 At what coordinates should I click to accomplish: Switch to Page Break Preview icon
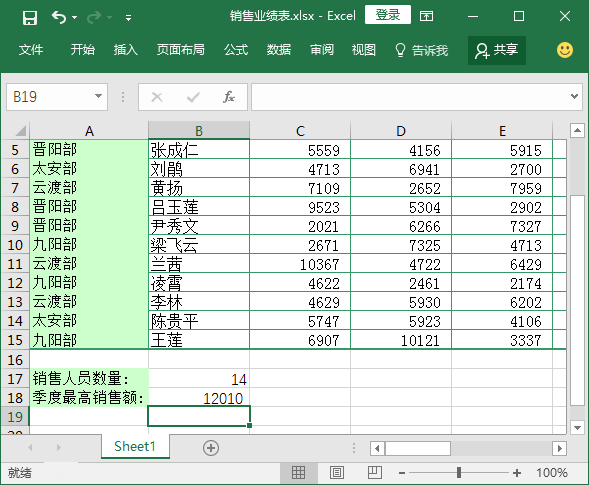click(375, 472)
